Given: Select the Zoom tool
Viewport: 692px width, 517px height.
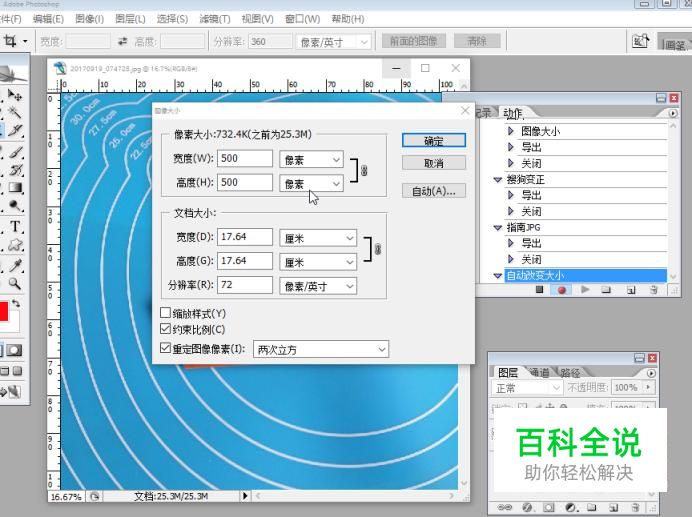Looking at the screenshot, I should tap(15, 283).
